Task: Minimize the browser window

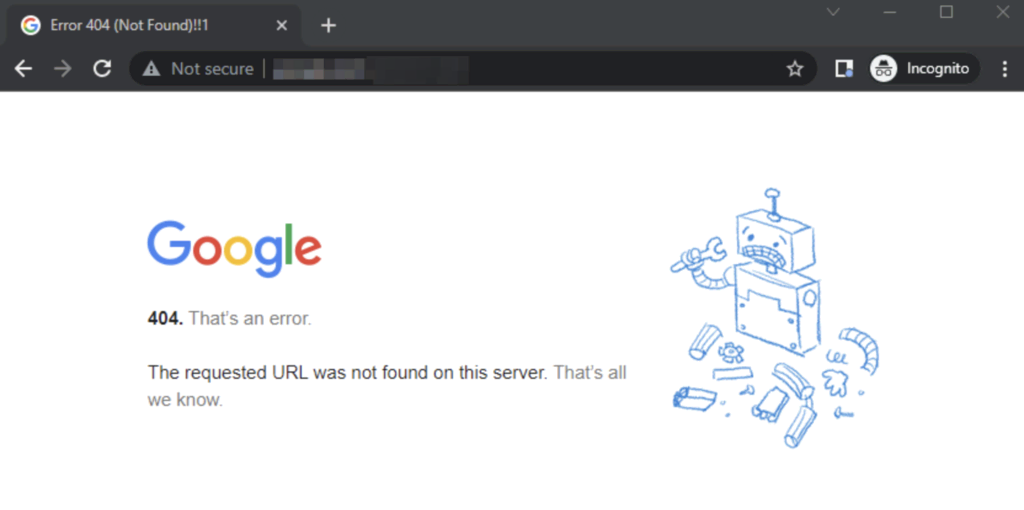Action: point(890,12)
